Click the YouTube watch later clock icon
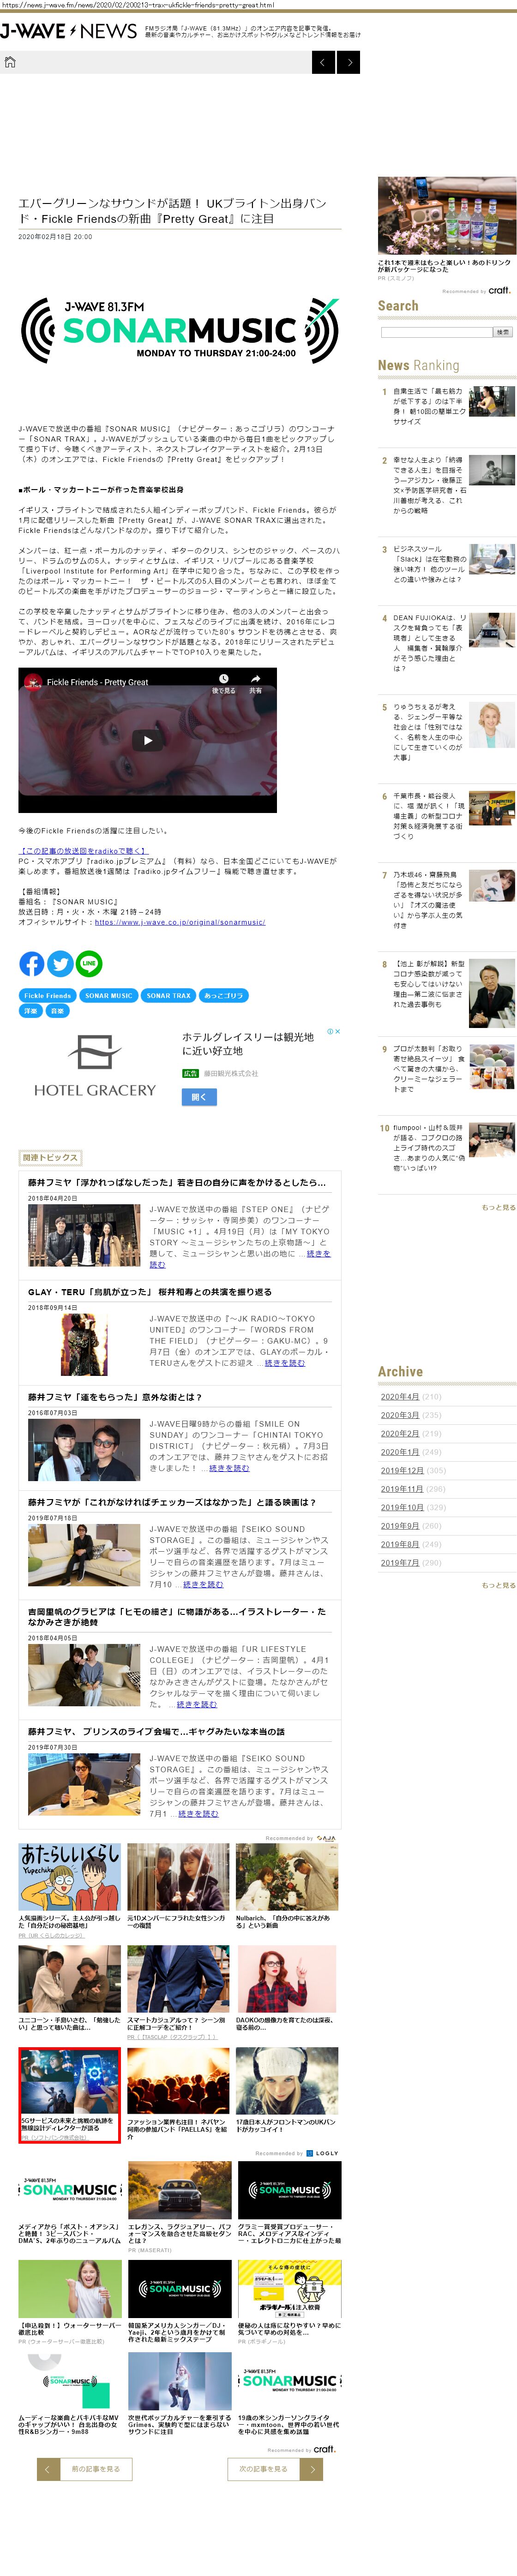Viewport: 517px width, 2576px height. (x=223, y=679)
